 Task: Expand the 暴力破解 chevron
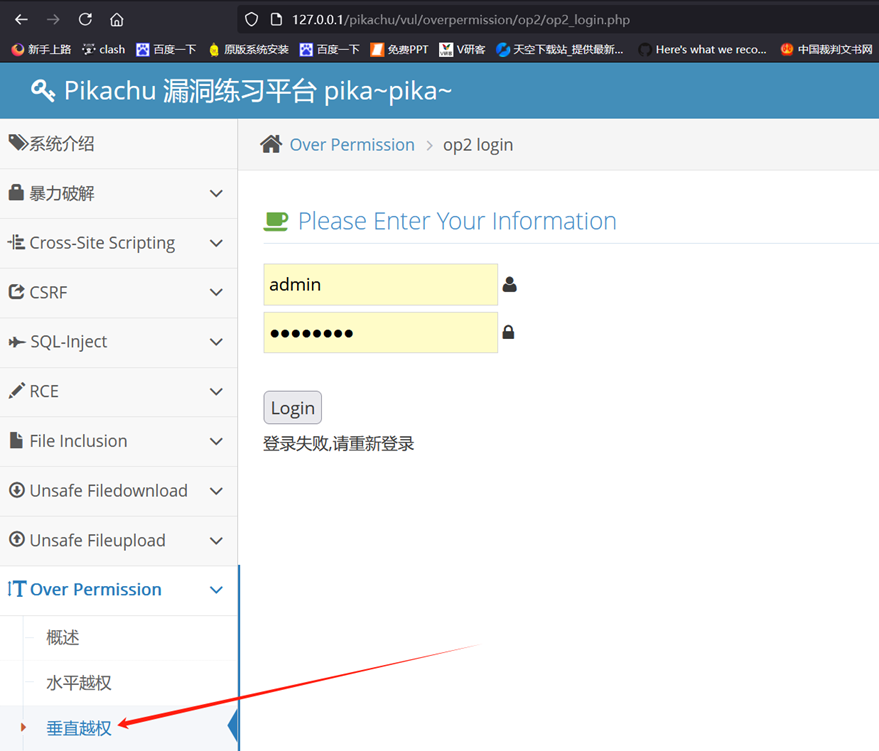pyautogui.click(x=216, y=194)
